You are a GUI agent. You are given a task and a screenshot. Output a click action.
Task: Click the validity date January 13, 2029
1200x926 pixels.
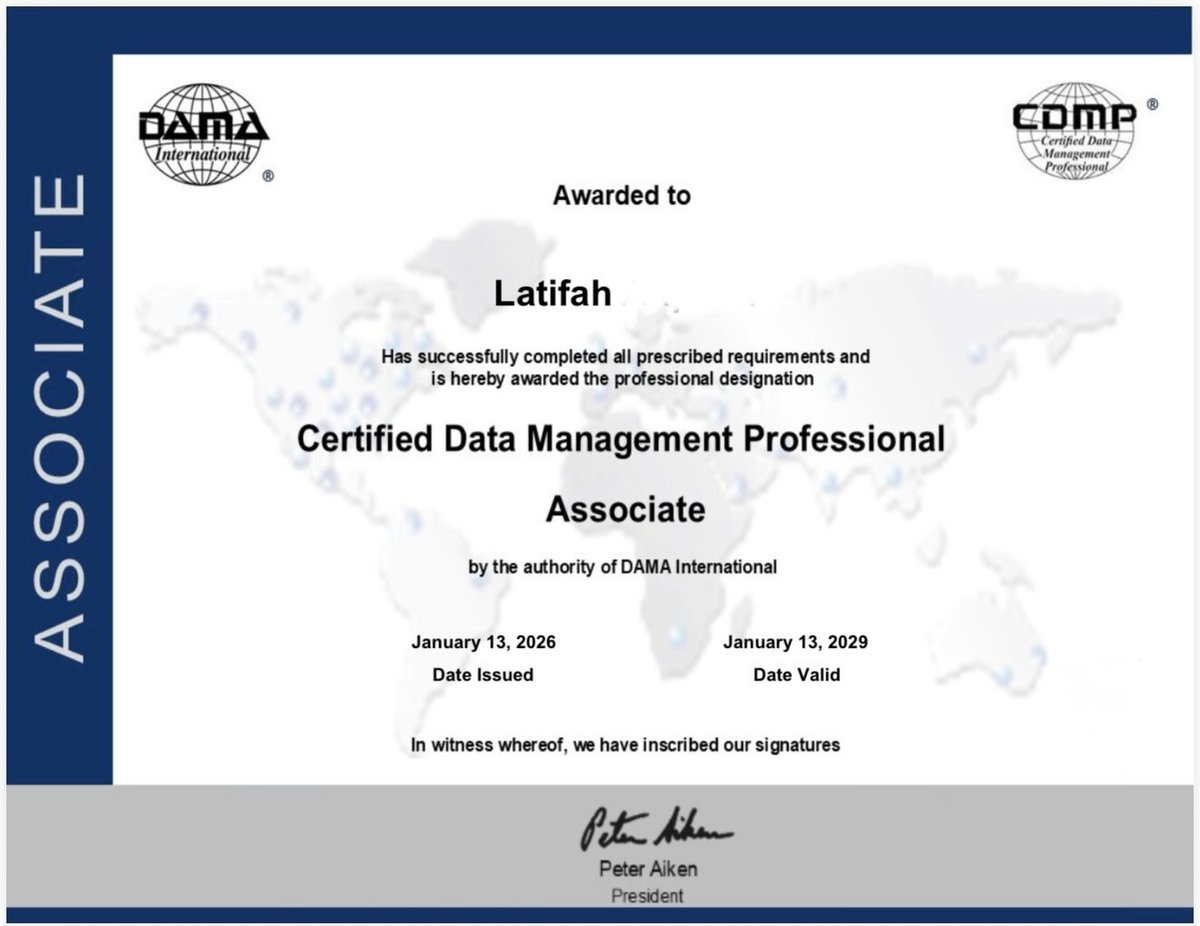click(795, 642)
